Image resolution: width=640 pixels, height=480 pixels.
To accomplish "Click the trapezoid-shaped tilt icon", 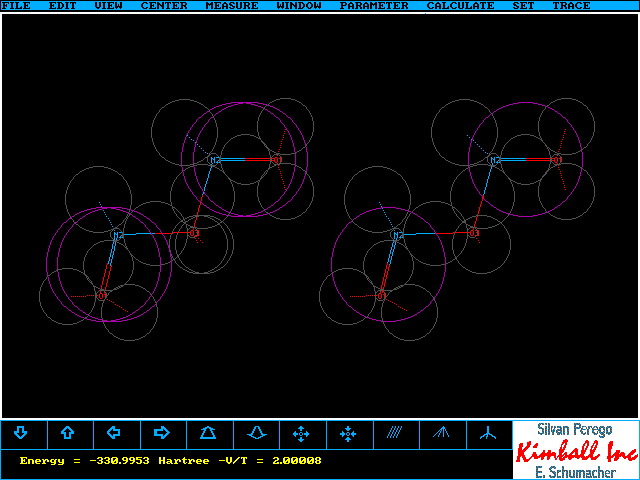I will click(208, 434).
